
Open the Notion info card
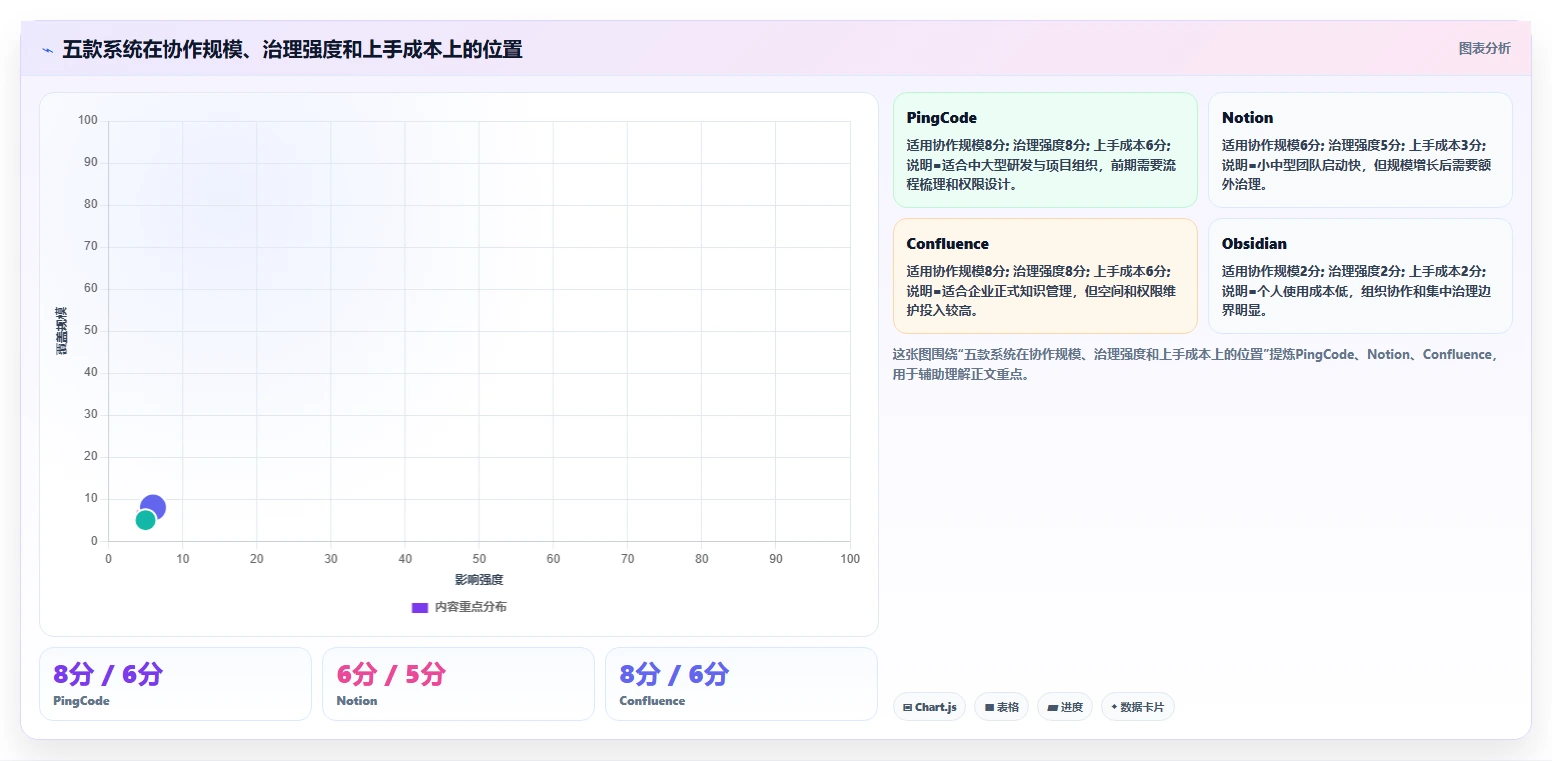tap(1360, 150)
